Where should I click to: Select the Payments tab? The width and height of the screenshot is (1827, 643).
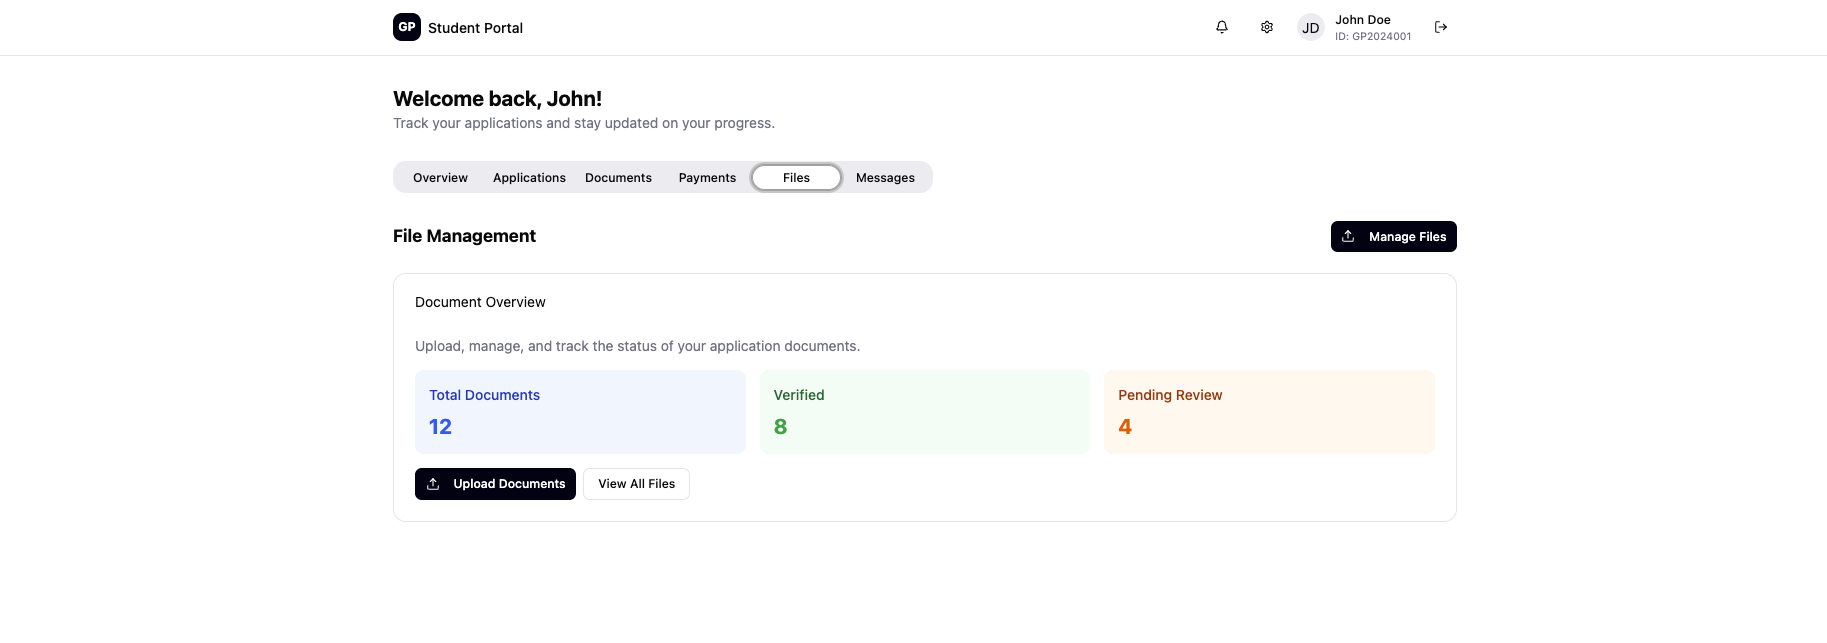tap(707, 178)
